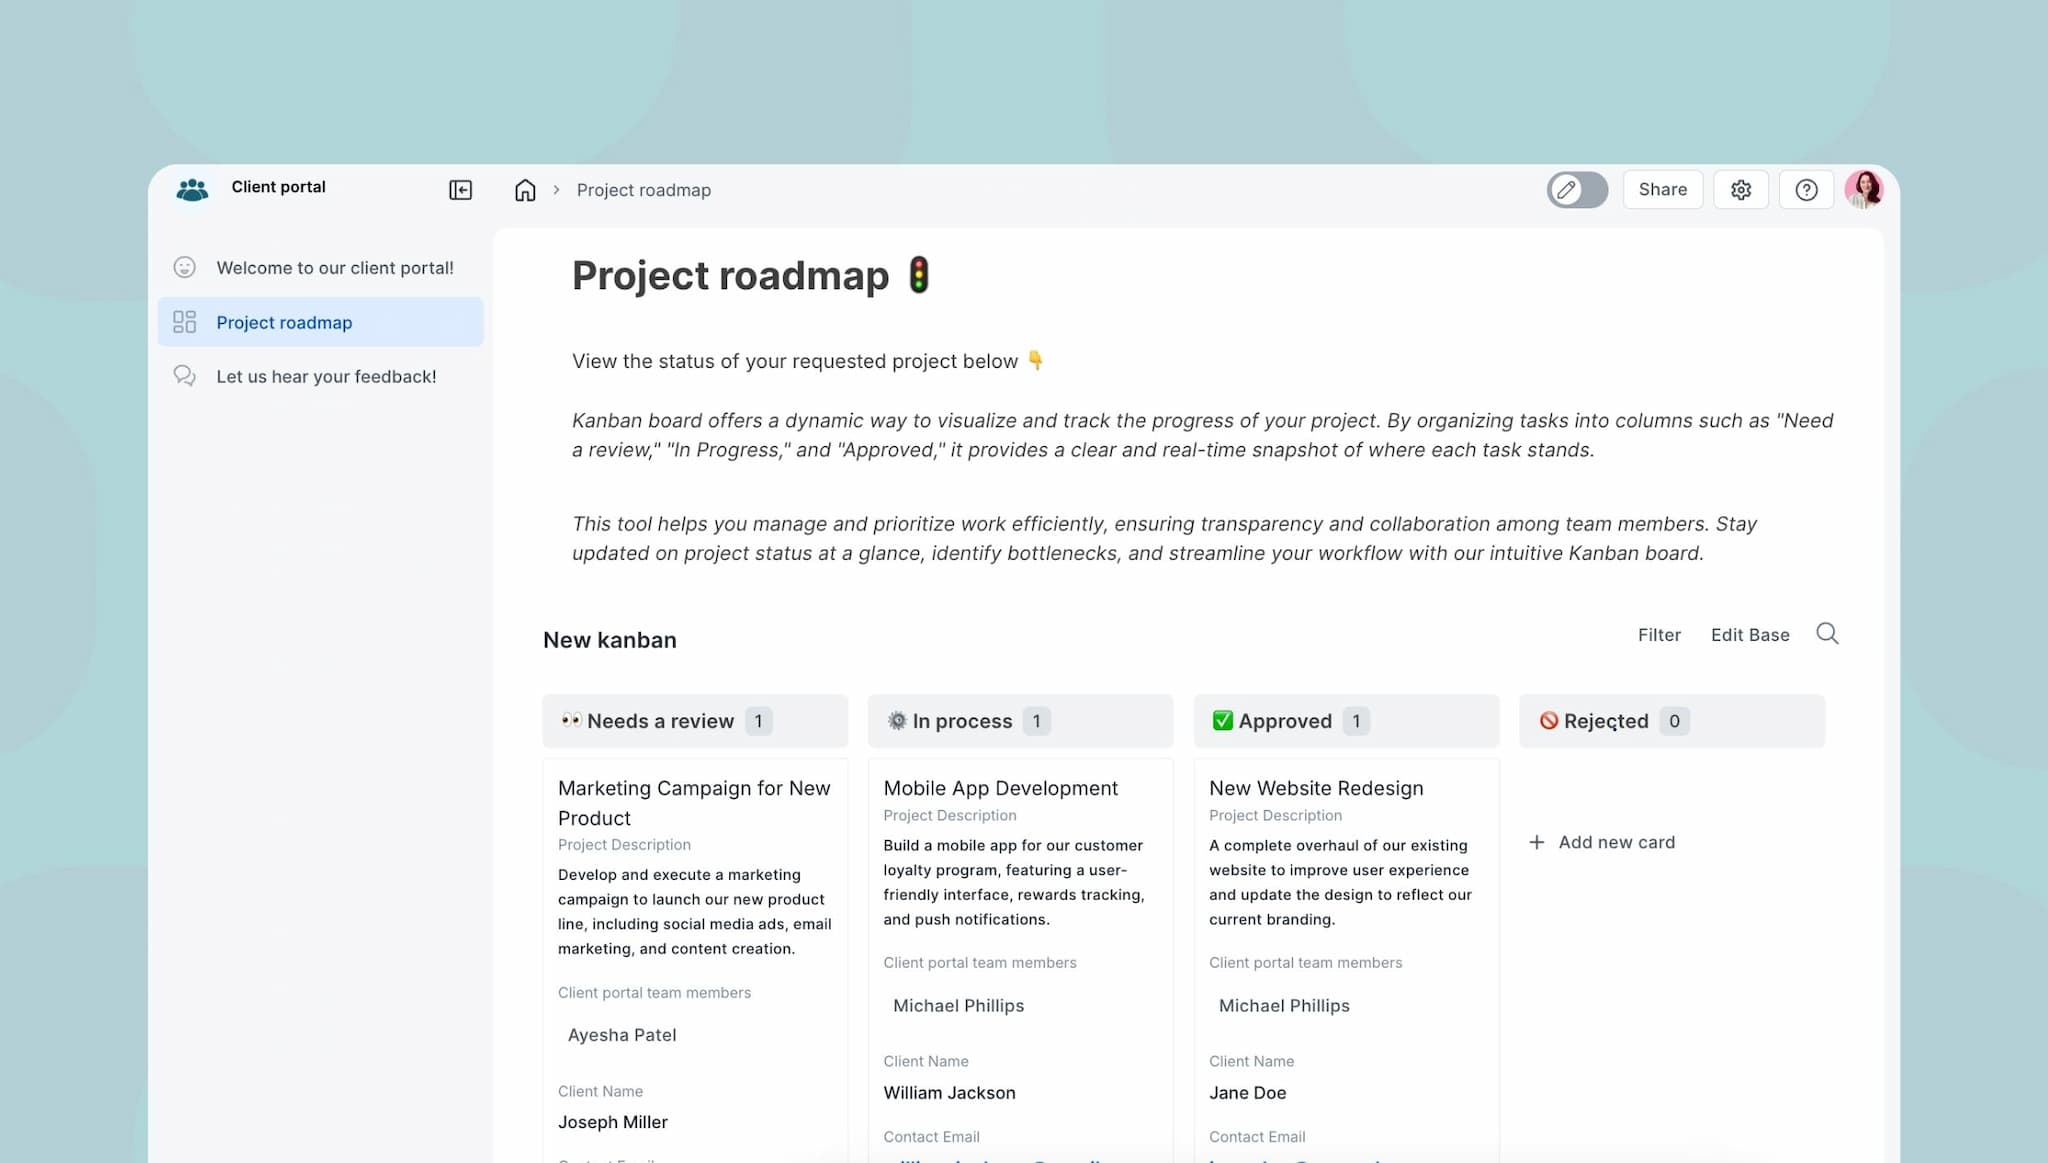
Task: Open settings gear in top bar
Action: pyautogui.click(x=1741, y=190)
